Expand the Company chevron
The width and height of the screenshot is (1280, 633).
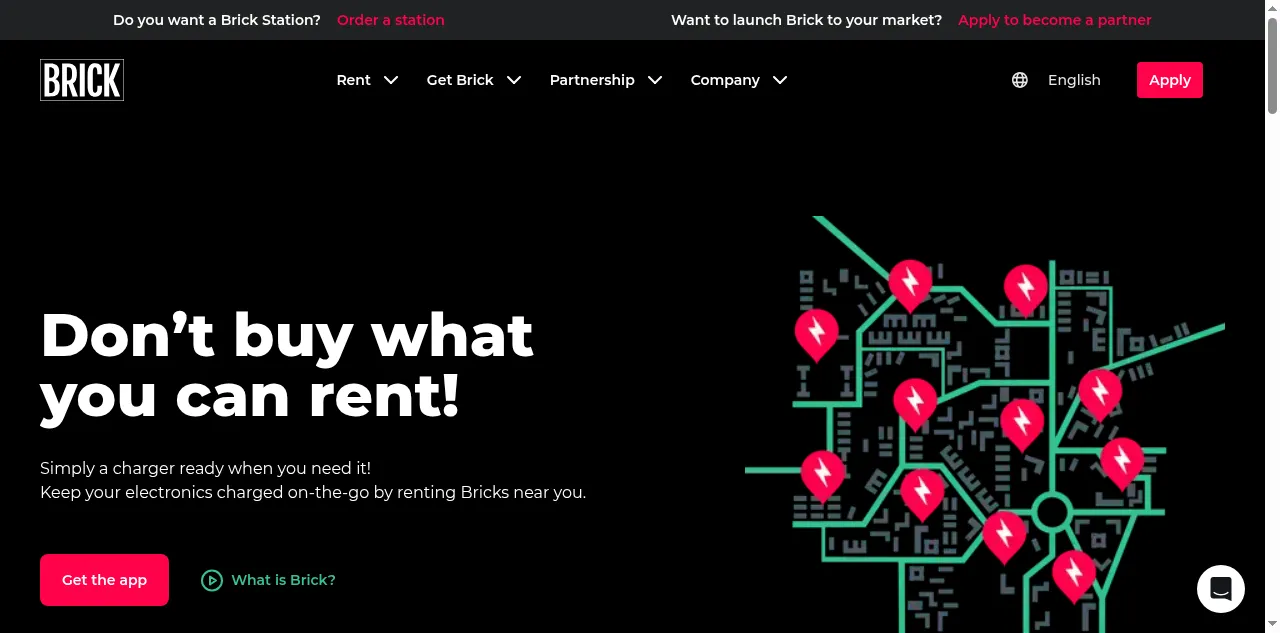(x=780, y=80)
